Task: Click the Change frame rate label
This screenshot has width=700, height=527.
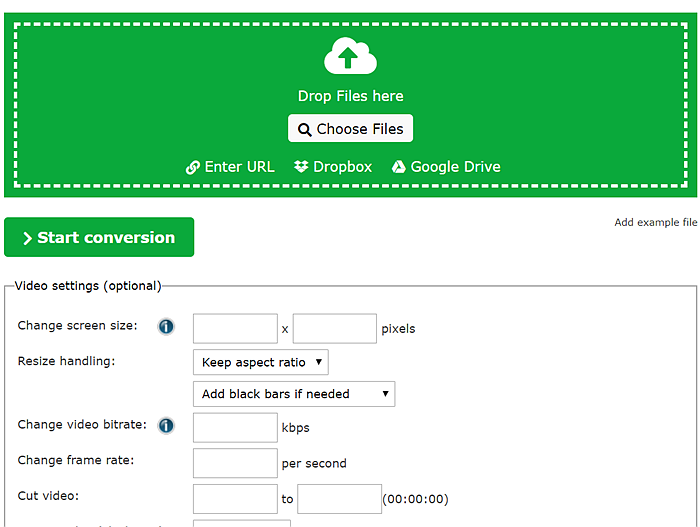Action: [x=76, y=460]
